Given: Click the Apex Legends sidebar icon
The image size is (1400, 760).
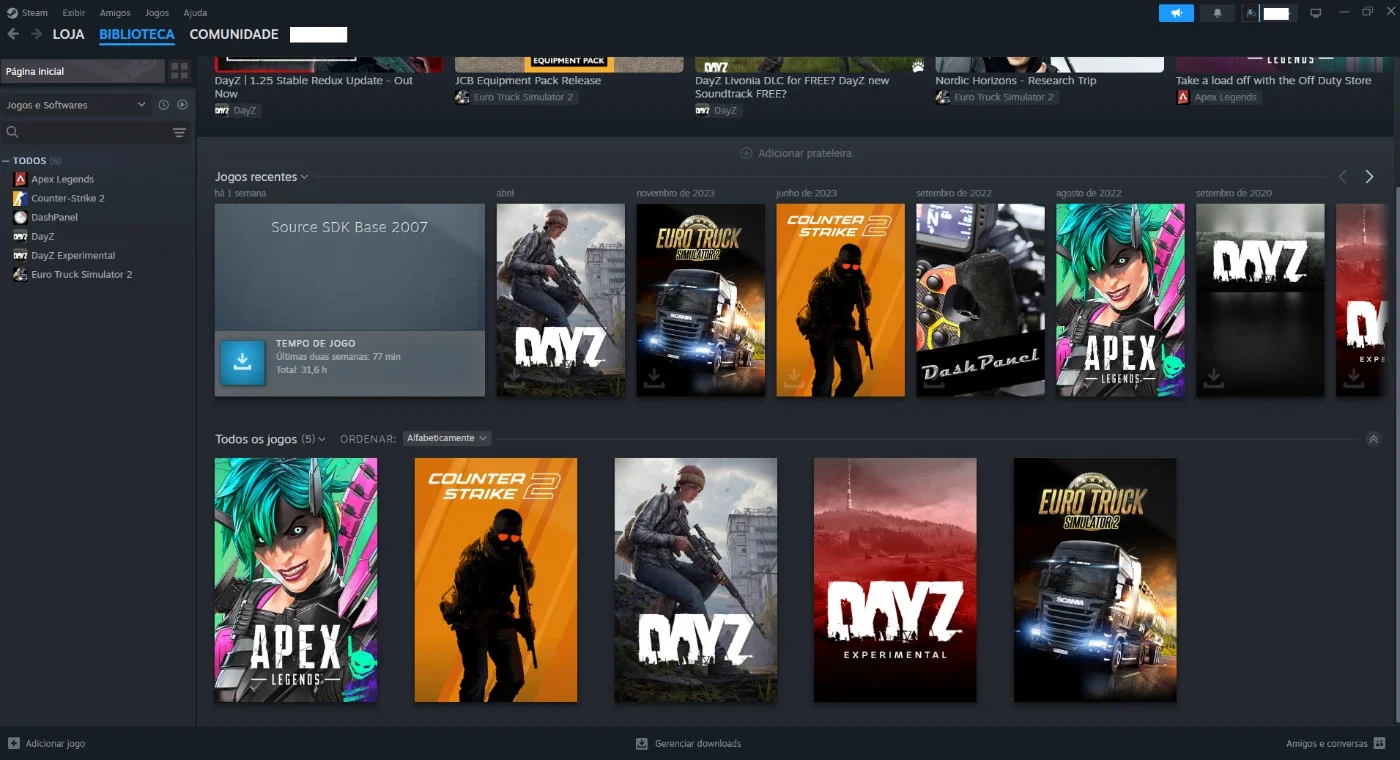Looking at the screenshot, I should click(20, 179).
